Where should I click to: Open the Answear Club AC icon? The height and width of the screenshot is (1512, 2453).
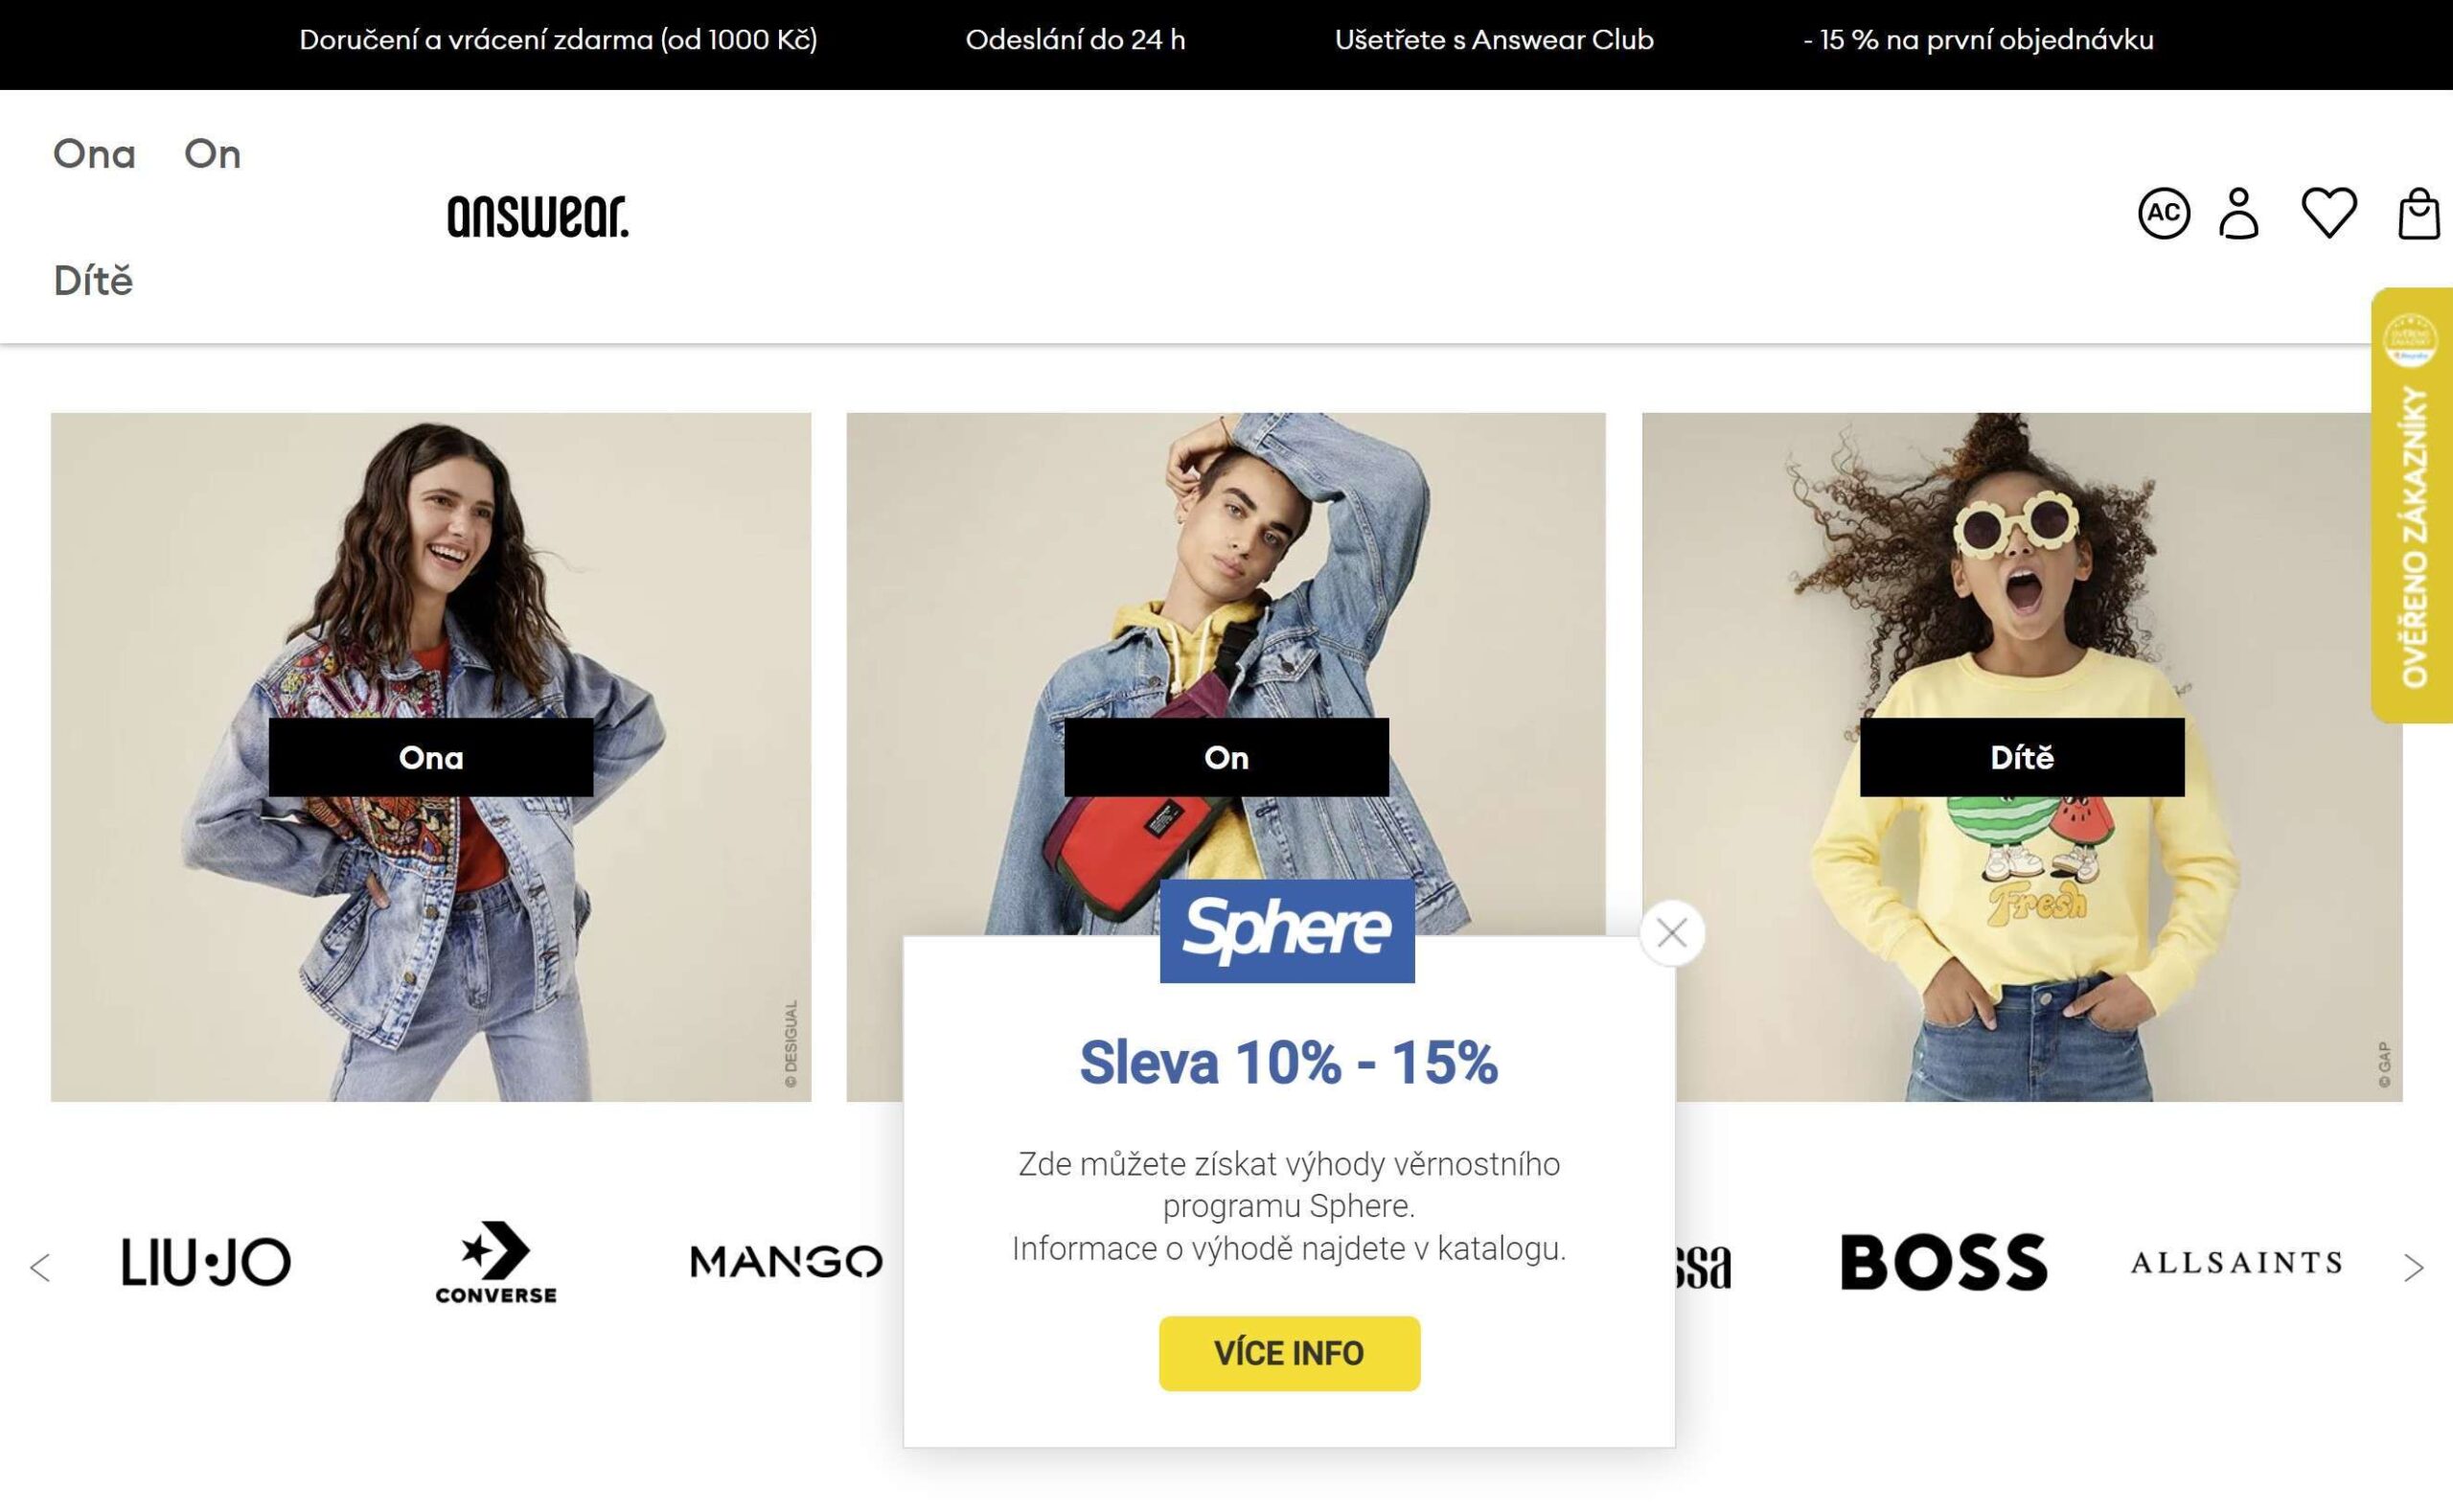coord(2163,213)
